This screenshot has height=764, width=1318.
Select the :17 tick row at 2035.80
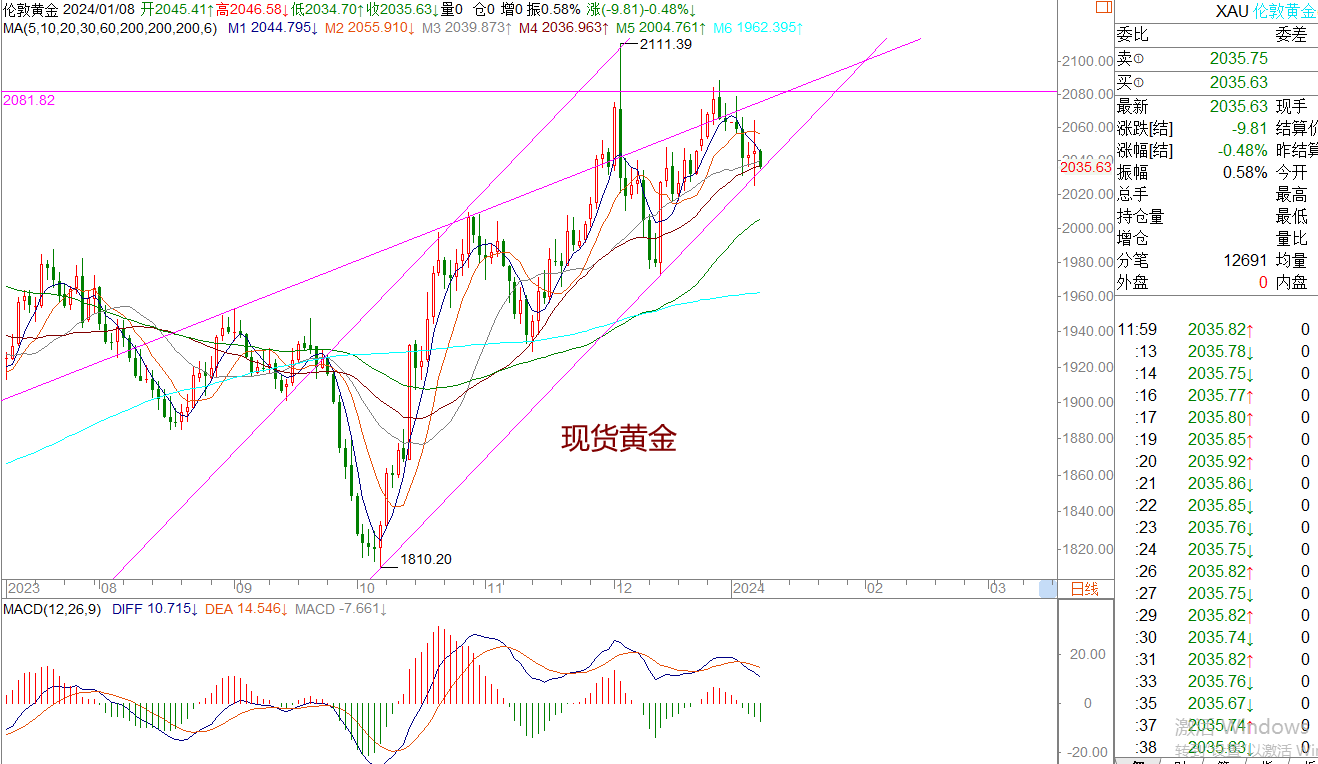pos(1215,417)
